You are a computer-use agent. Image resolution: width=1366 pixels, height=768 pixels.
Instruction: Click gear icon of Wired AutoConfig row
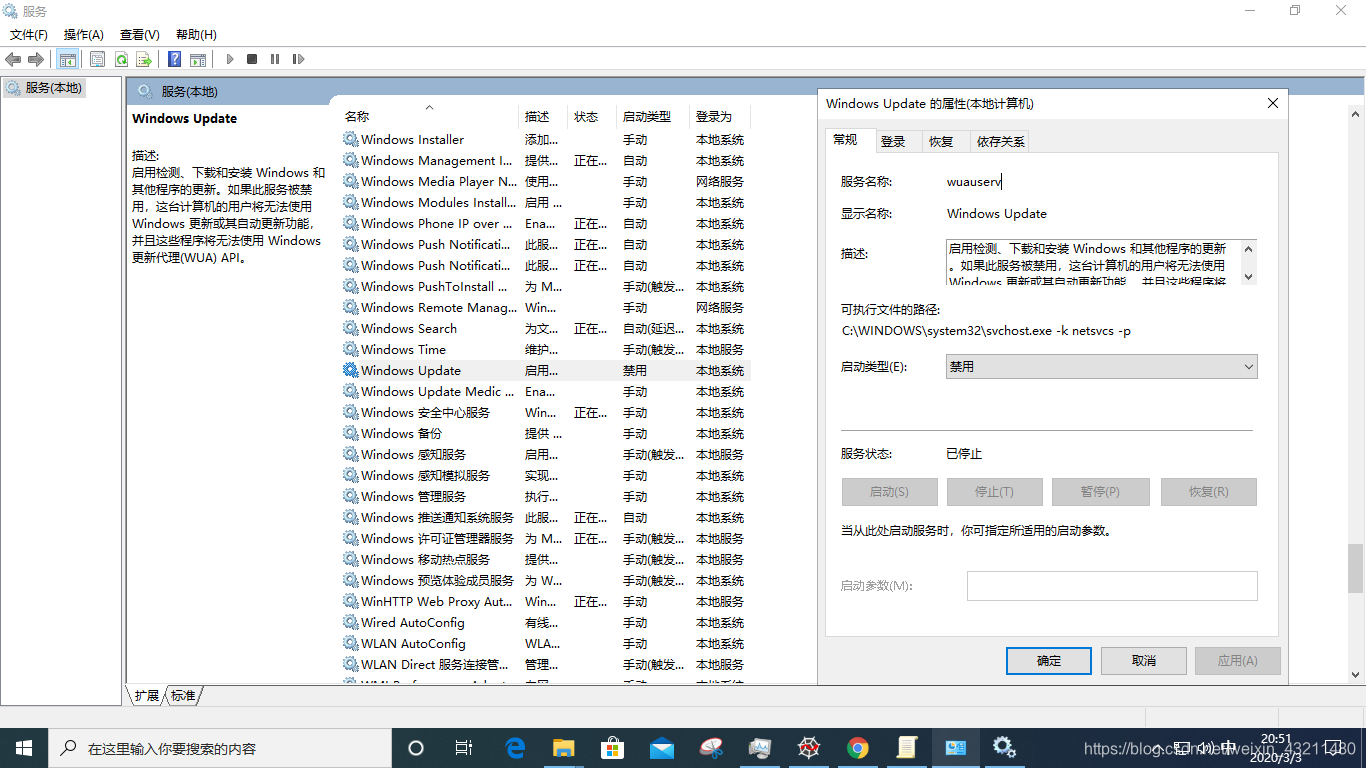click(350, 622)
